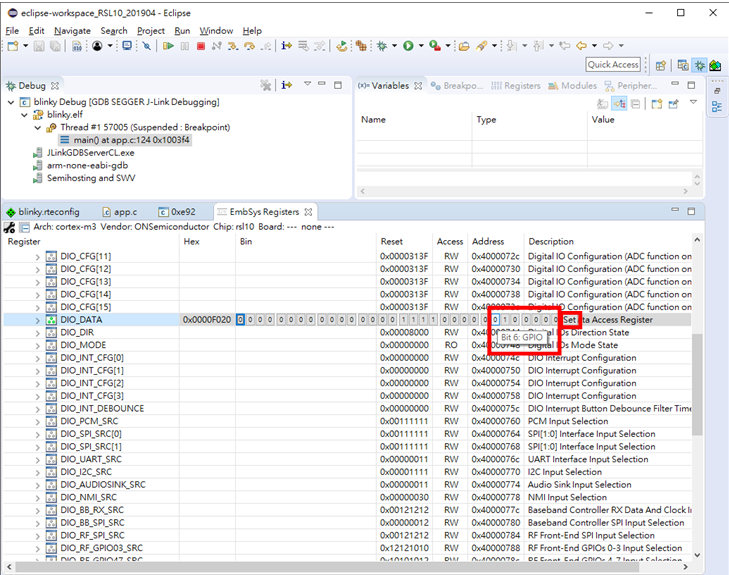Viewport: 729px width, 575px height.
Task: Open the Breakpoints view tab
Action: point(456,86)
